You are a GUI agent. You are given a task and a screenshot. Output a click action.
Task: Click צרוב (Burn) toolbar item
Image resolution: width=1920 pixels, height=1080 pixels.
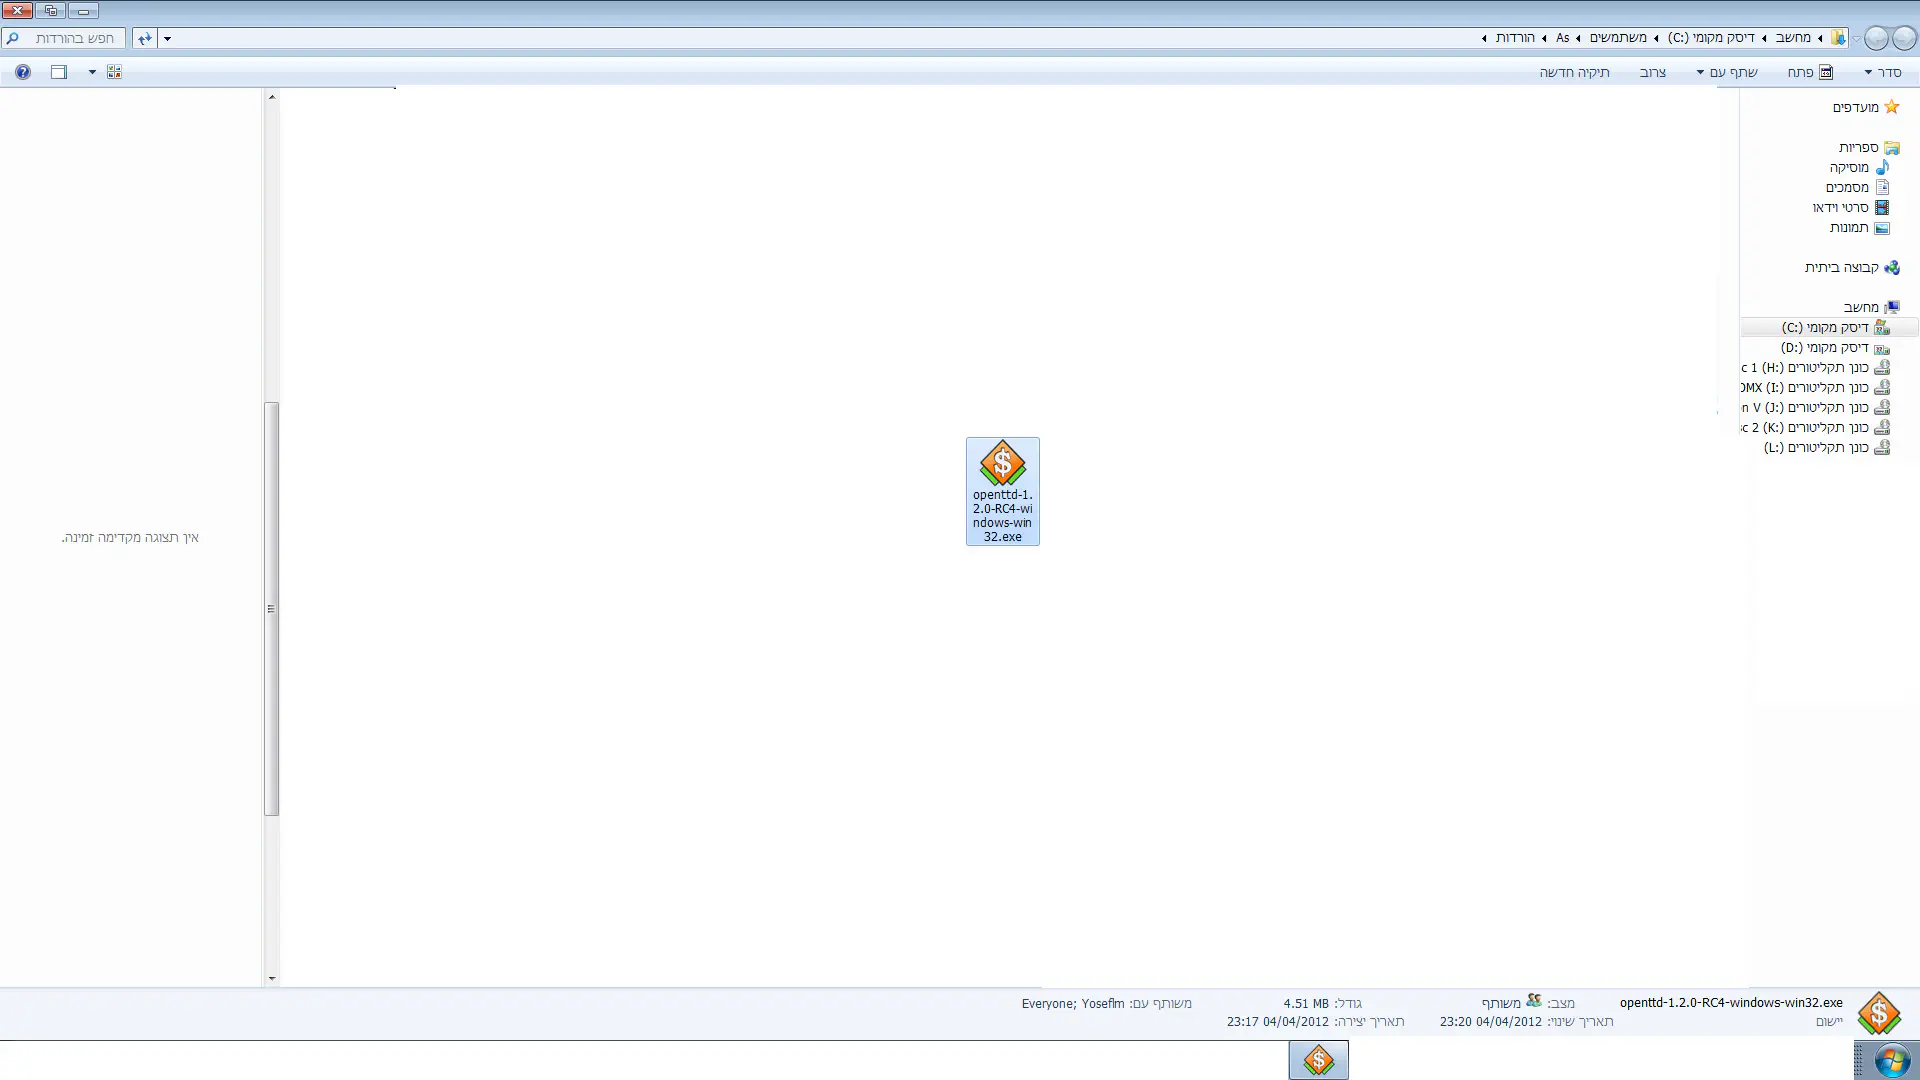(x=1652, y=72)
